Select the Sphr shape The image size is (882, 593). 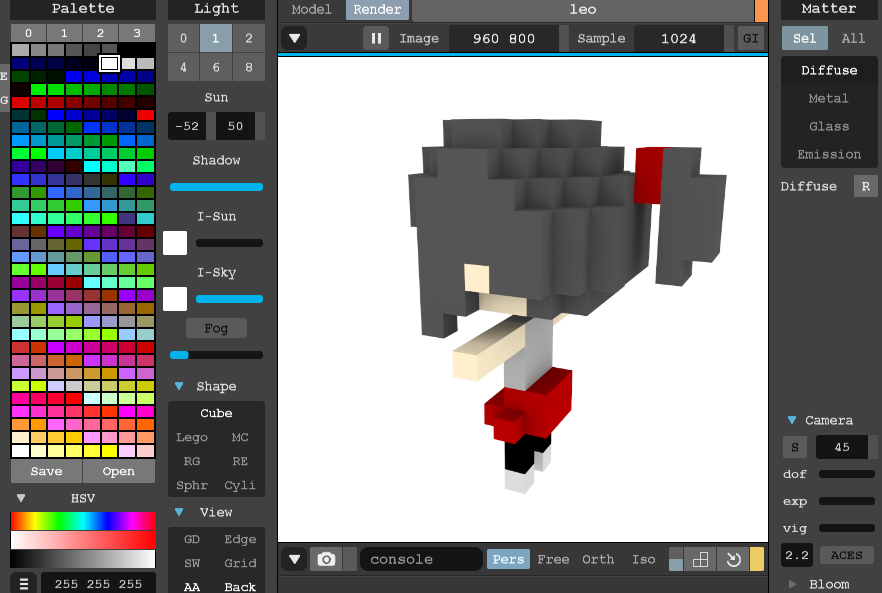click(192, 485)
